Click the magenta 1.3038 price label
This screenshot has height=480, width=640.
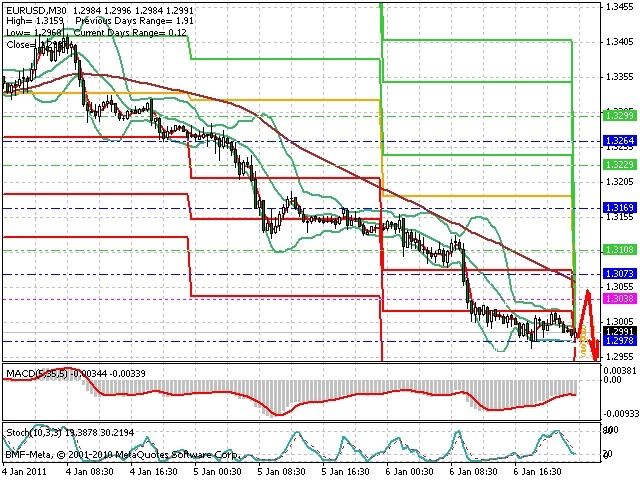620,299
